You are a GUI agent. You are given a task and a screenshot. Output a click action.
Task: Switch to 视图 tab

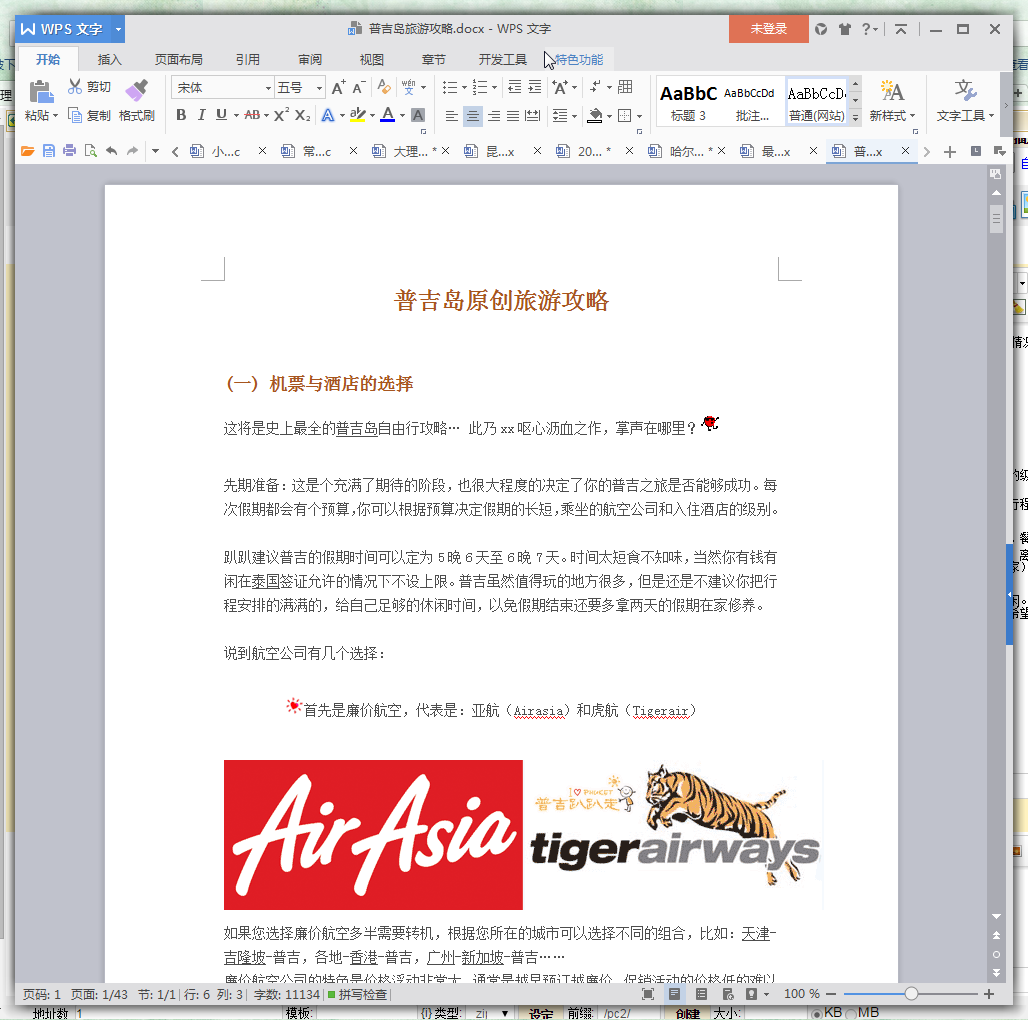pyautogui.click(x=372, y=60)
